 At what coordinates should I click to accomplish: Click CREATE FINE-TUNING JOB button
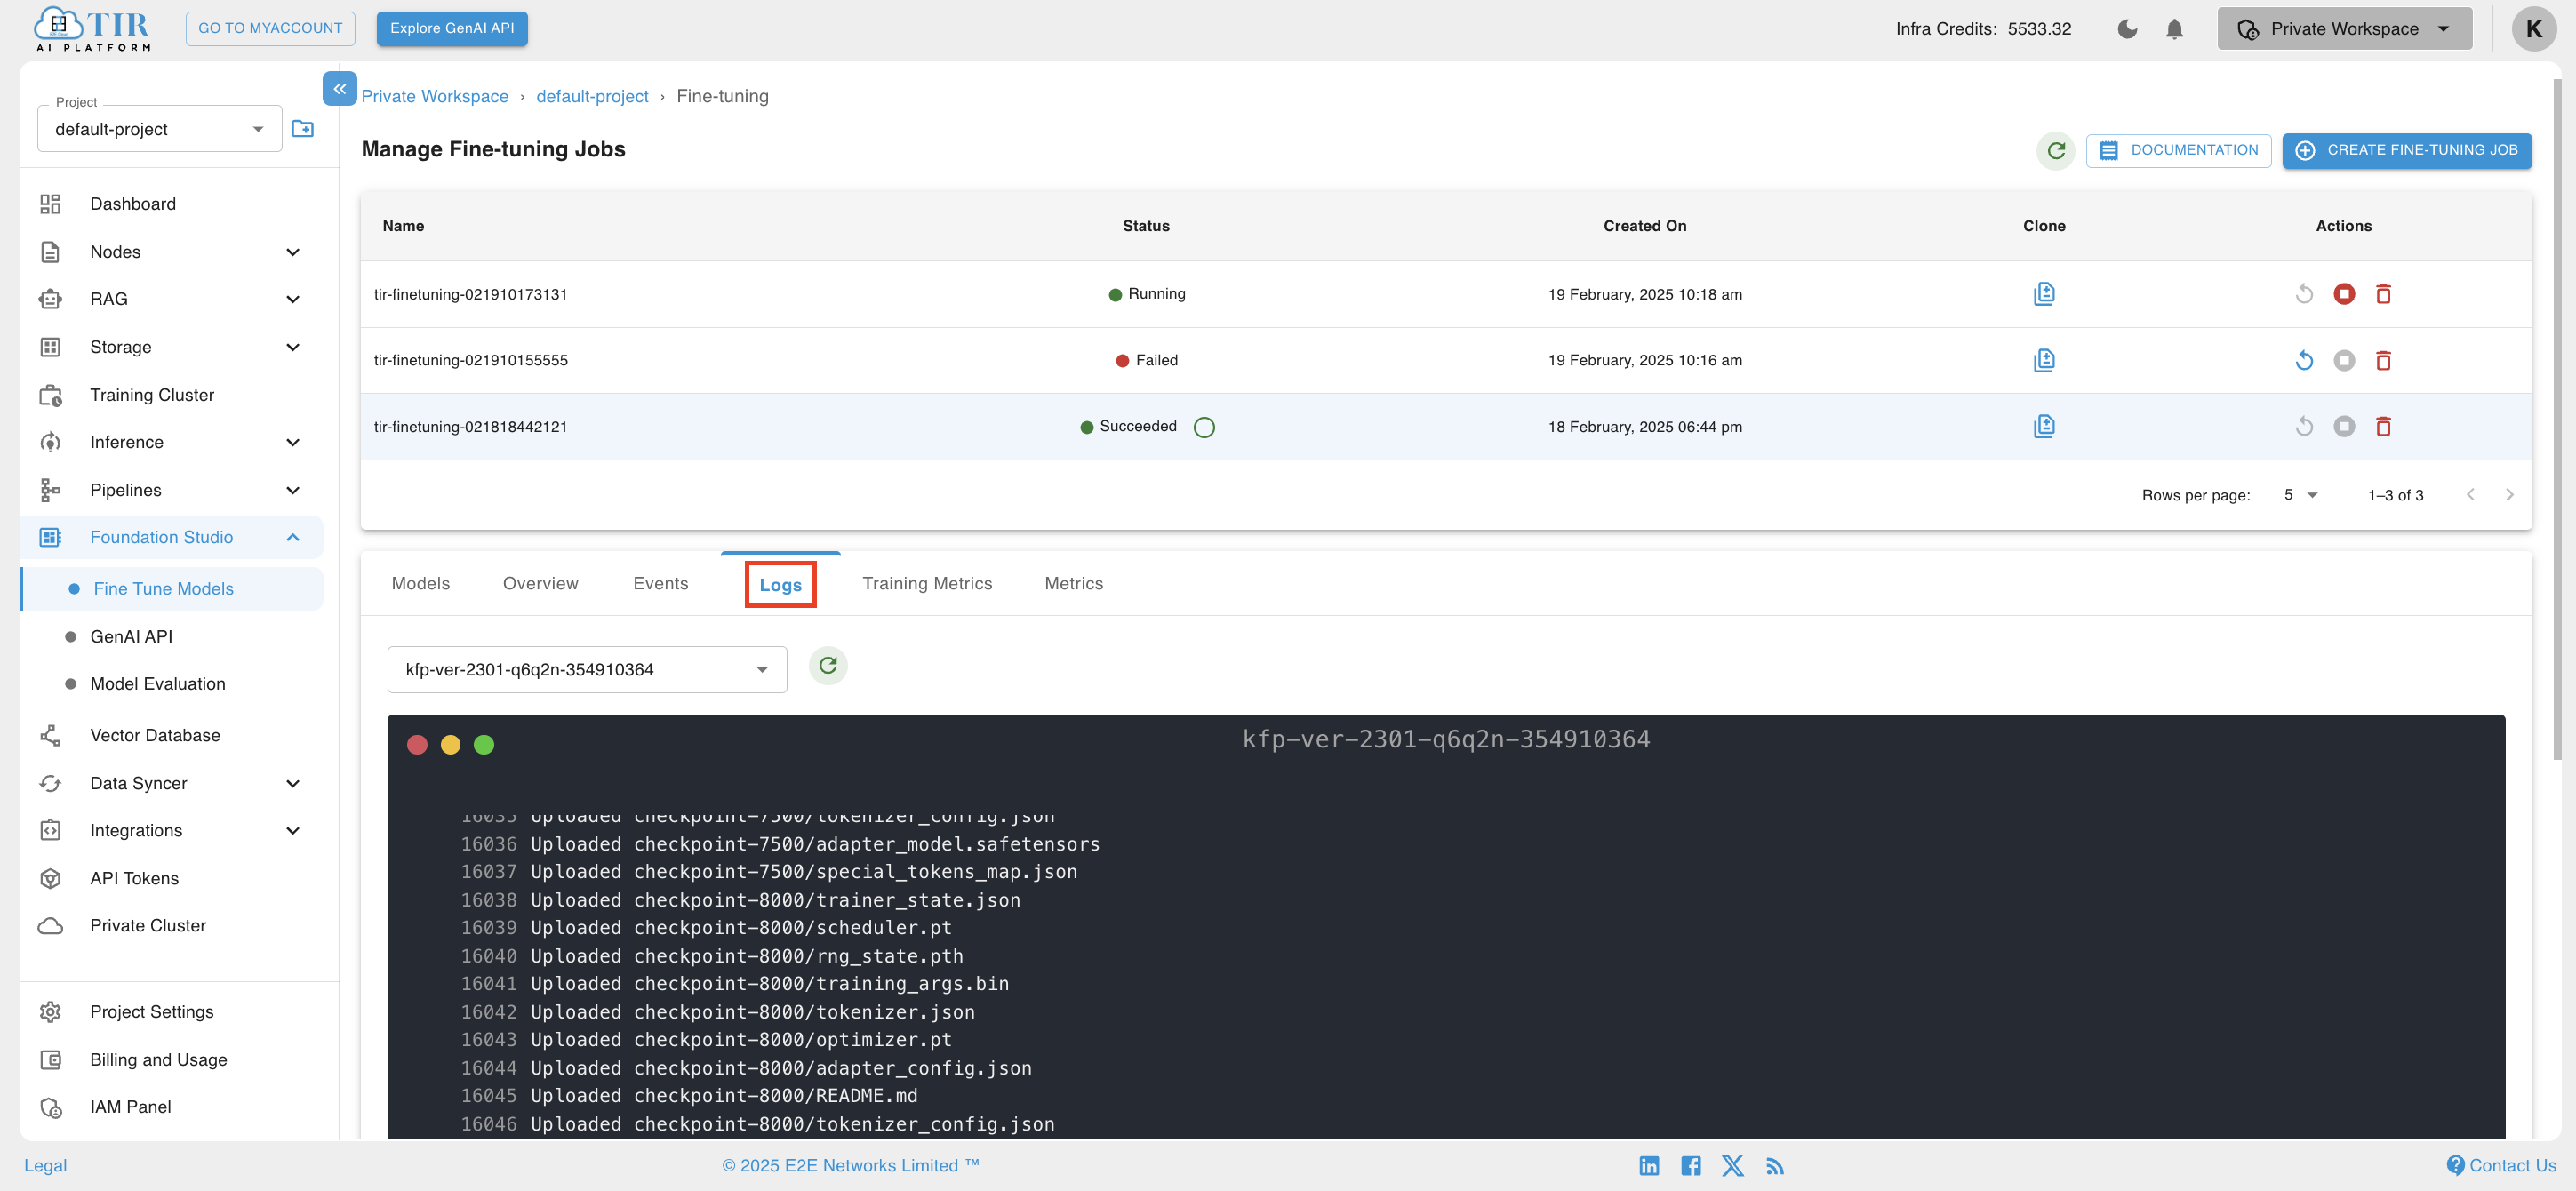(x=2406, y=150)
